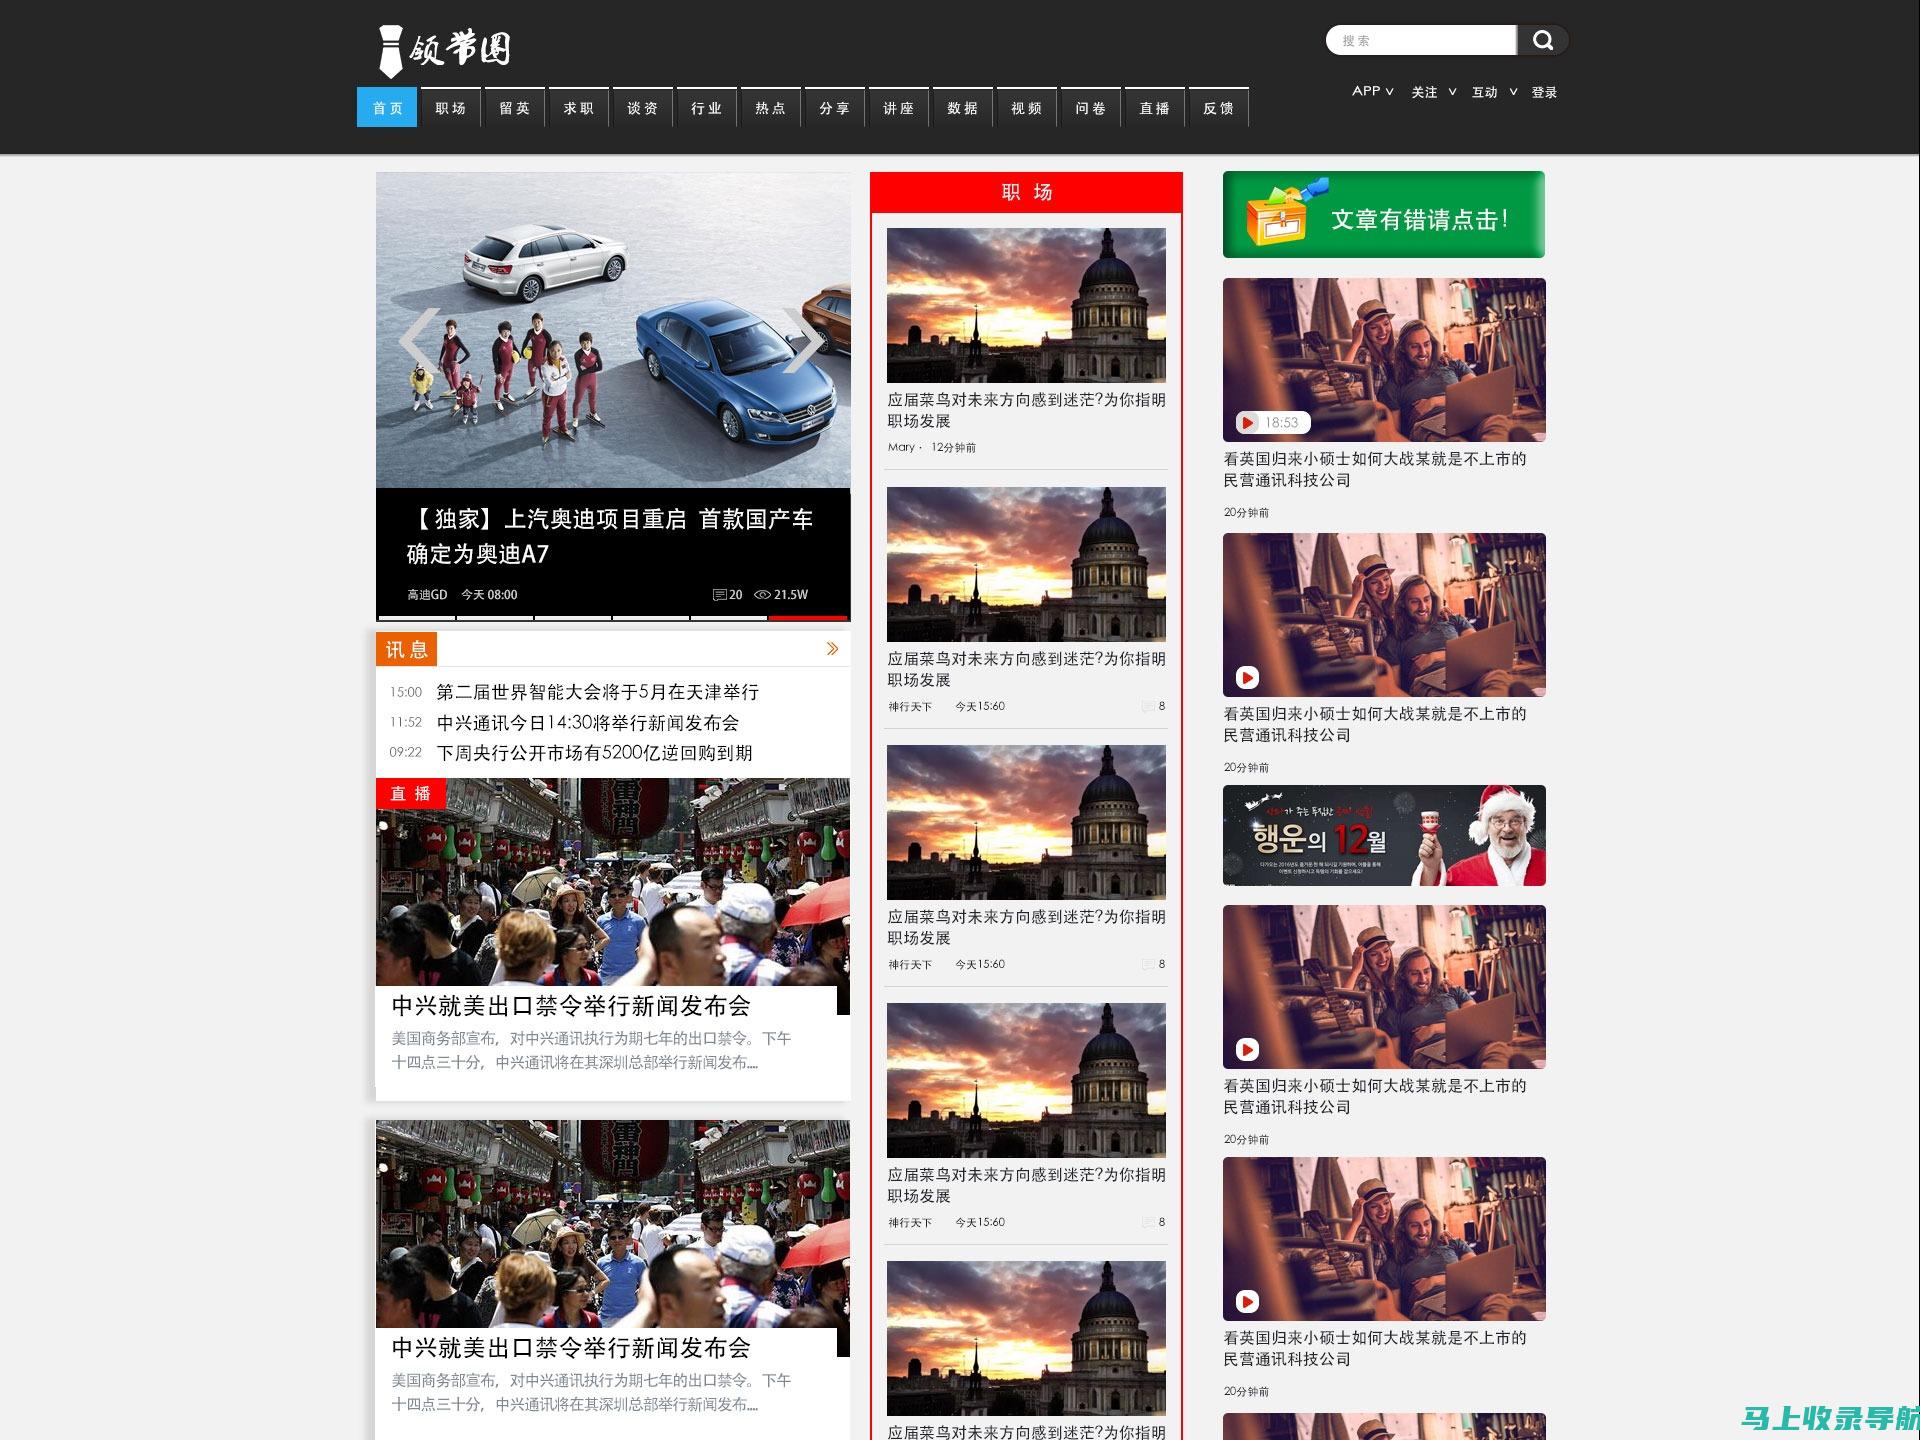Open the 行业 nav item
This screenshot has width=1920, height=1440.
point(707,108)
